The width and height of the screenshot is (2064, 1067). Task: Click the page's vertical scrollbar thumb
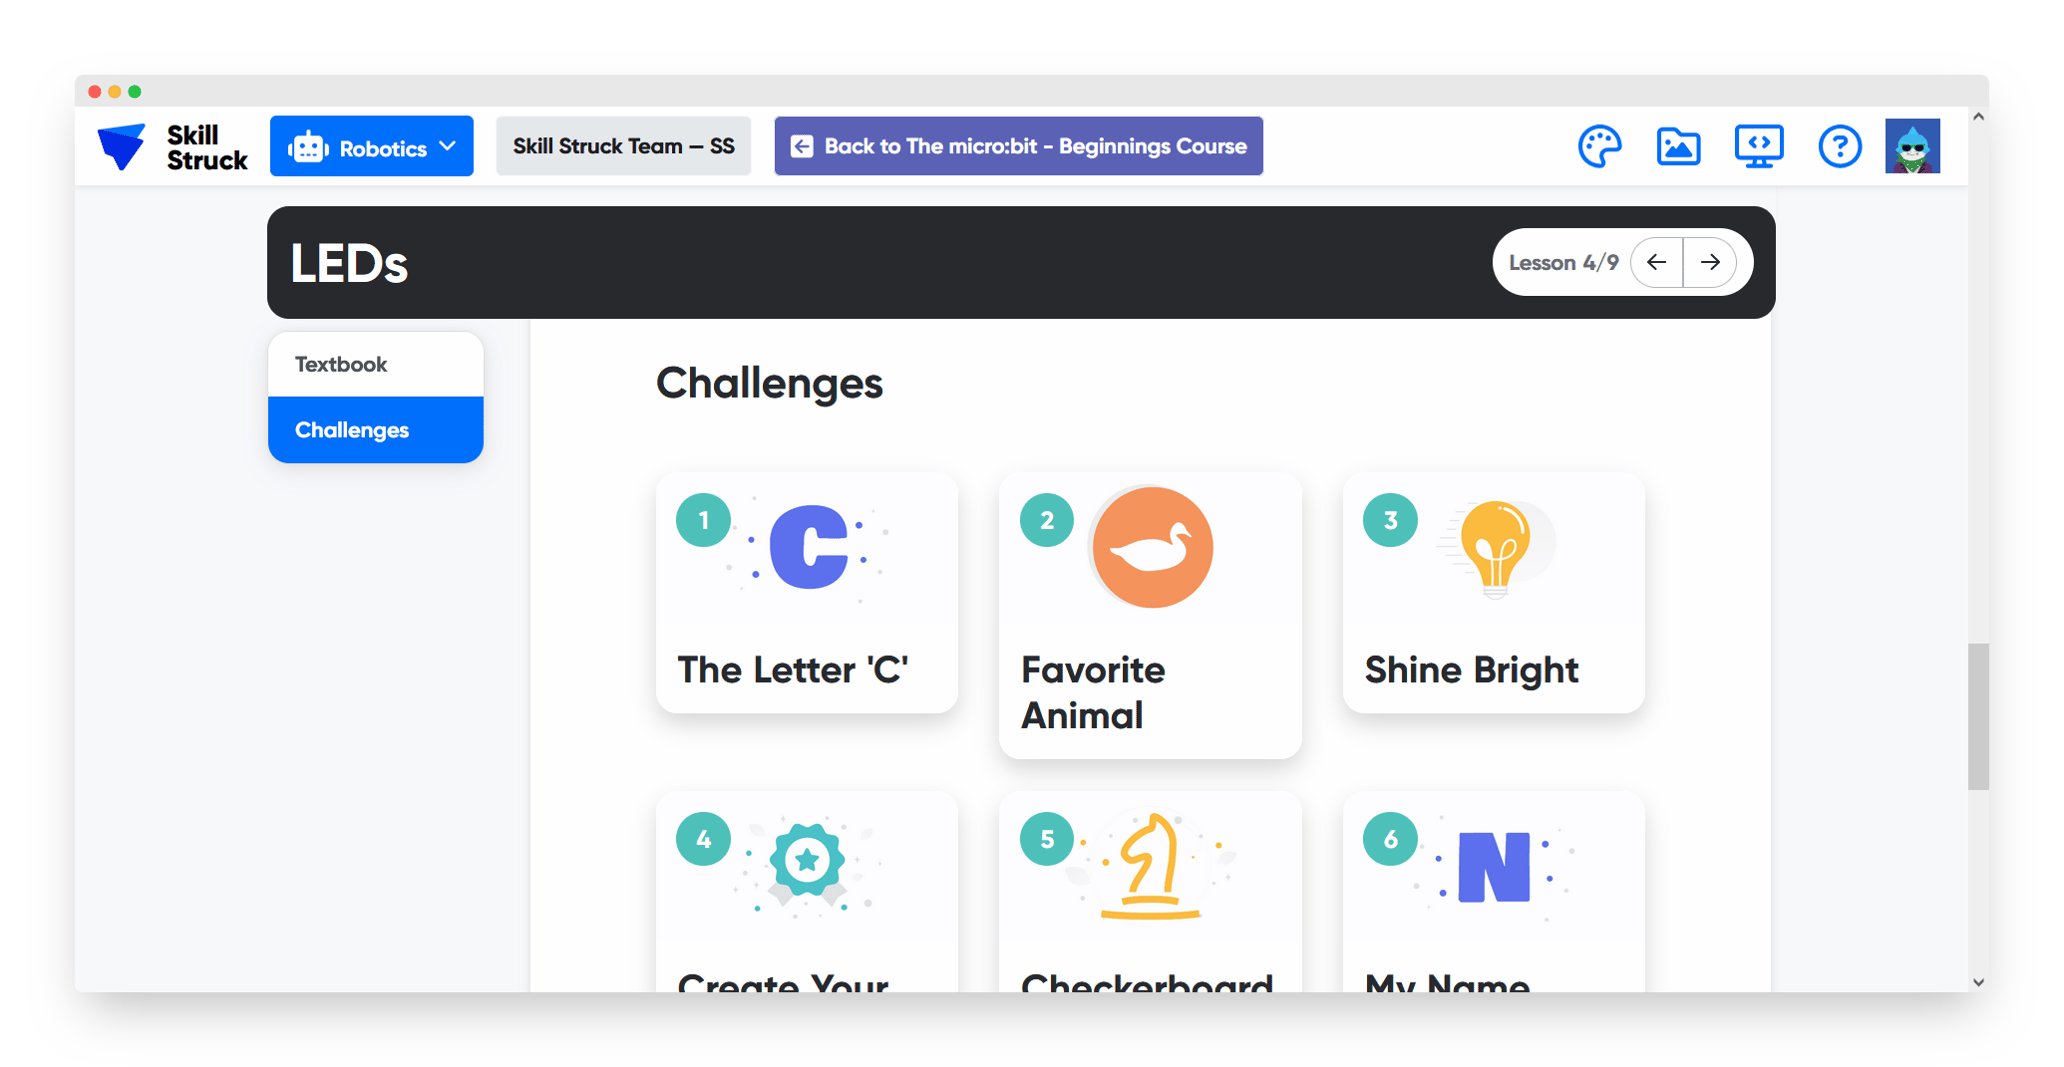click(x=1978, y=716)
